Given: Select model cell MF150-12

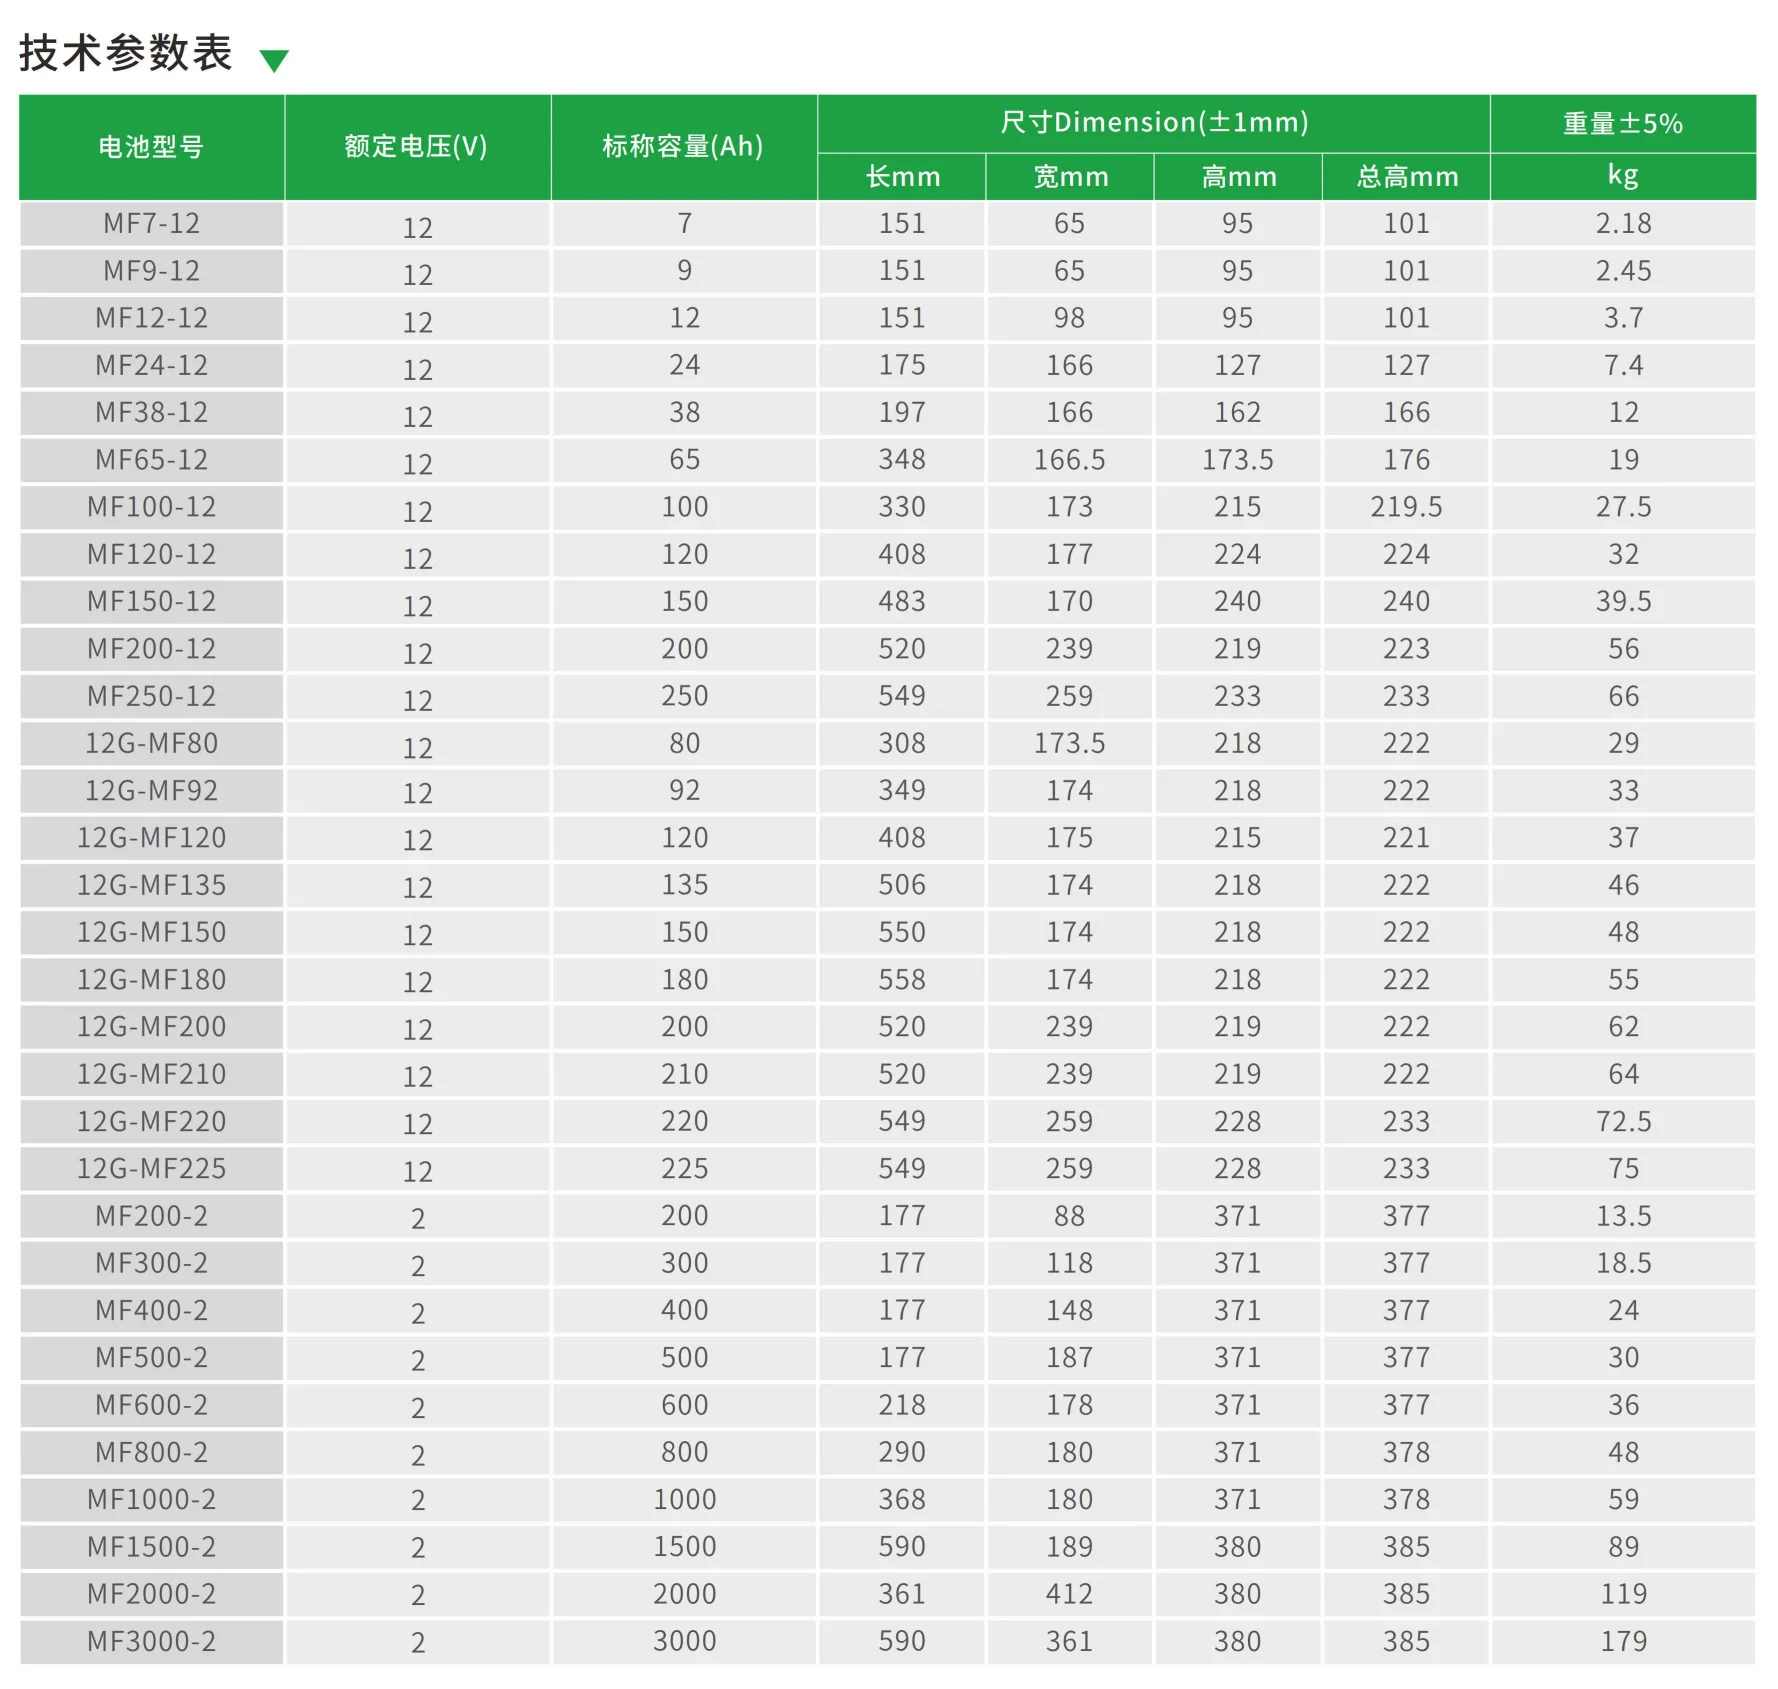Looking at the screenshot, I should [152, 601].
